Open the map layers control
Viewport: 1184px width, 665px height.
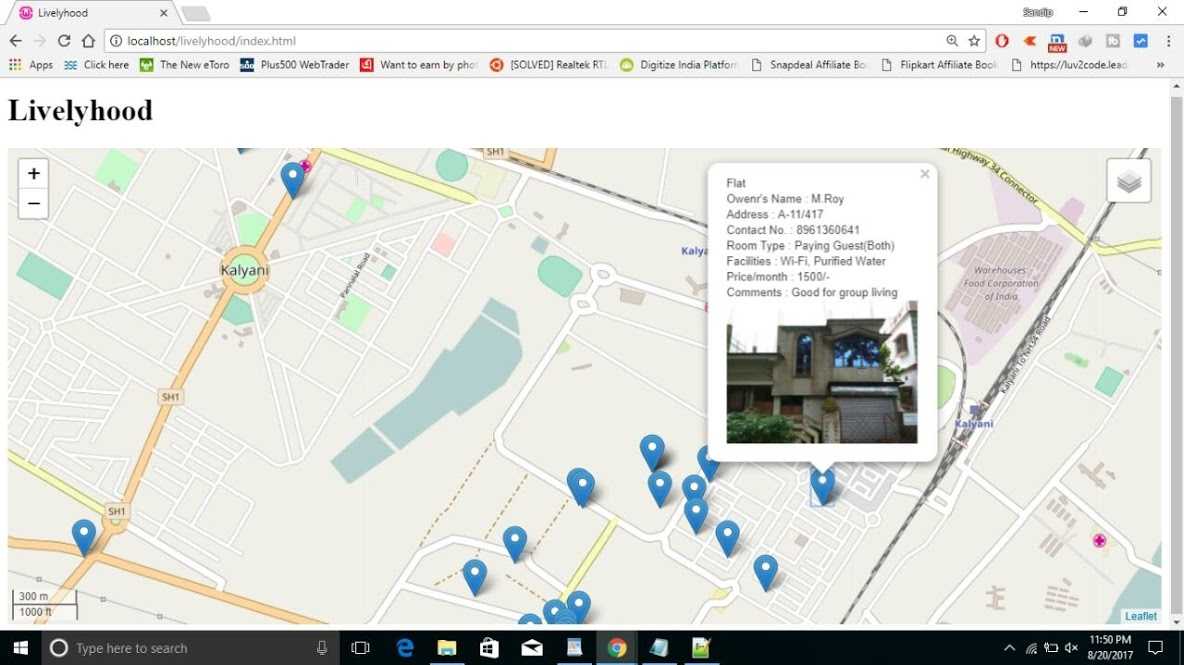[x=1128, y=181]
